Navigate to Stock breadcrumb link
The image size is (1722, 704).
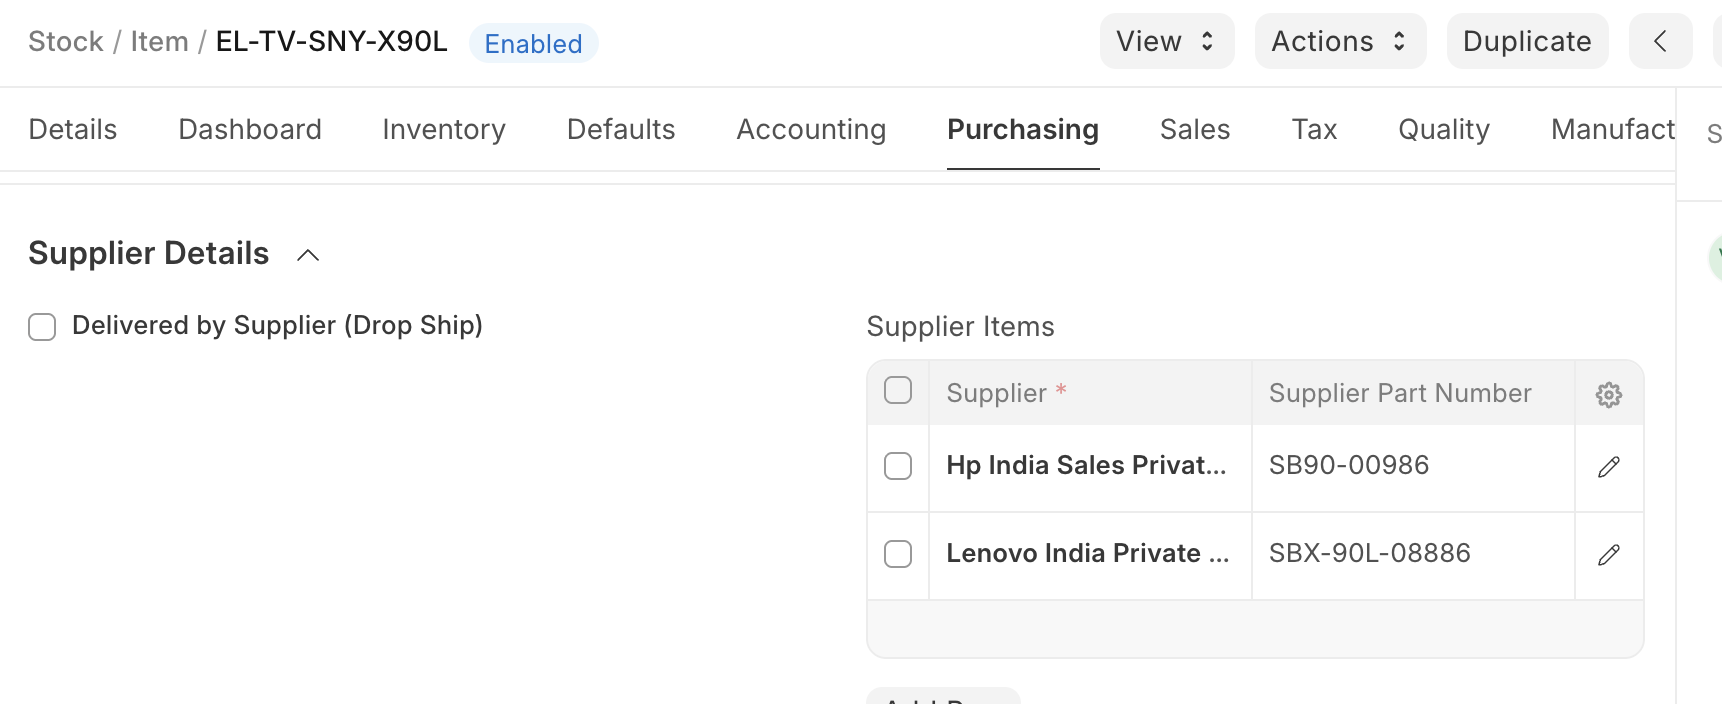click(x=66, y=41)
